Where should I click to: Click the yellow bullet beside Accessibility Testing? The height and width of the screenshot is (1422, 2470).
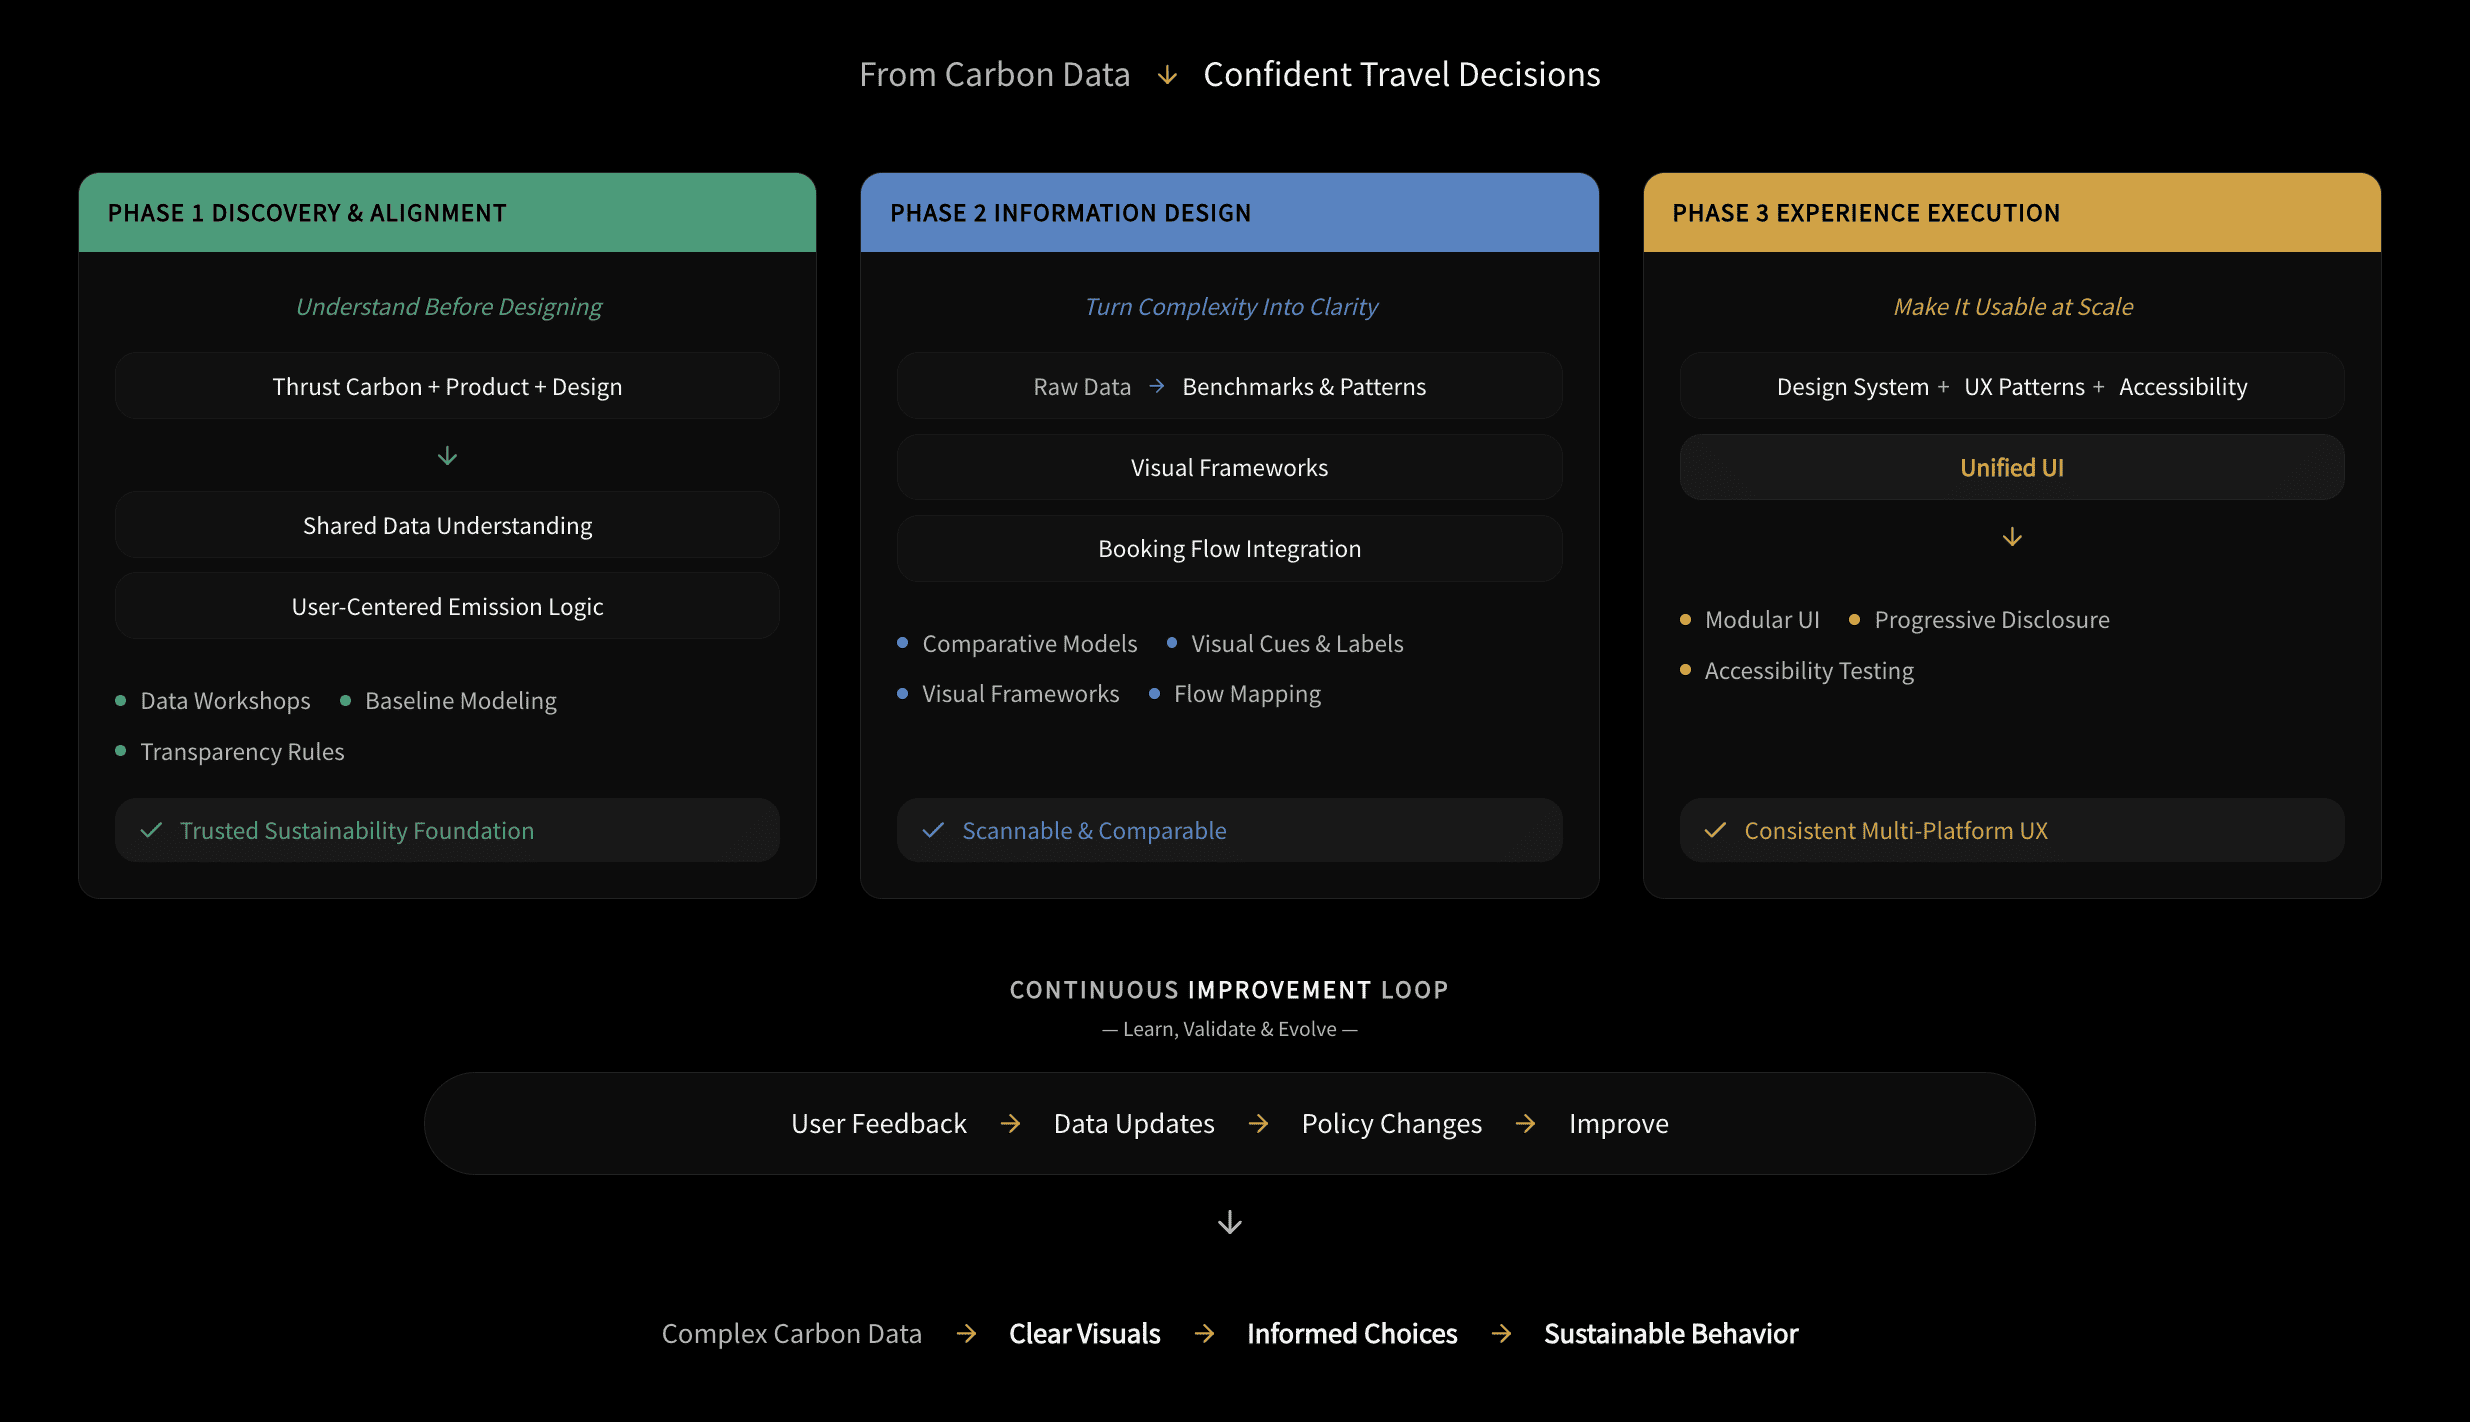point(1685,670)
